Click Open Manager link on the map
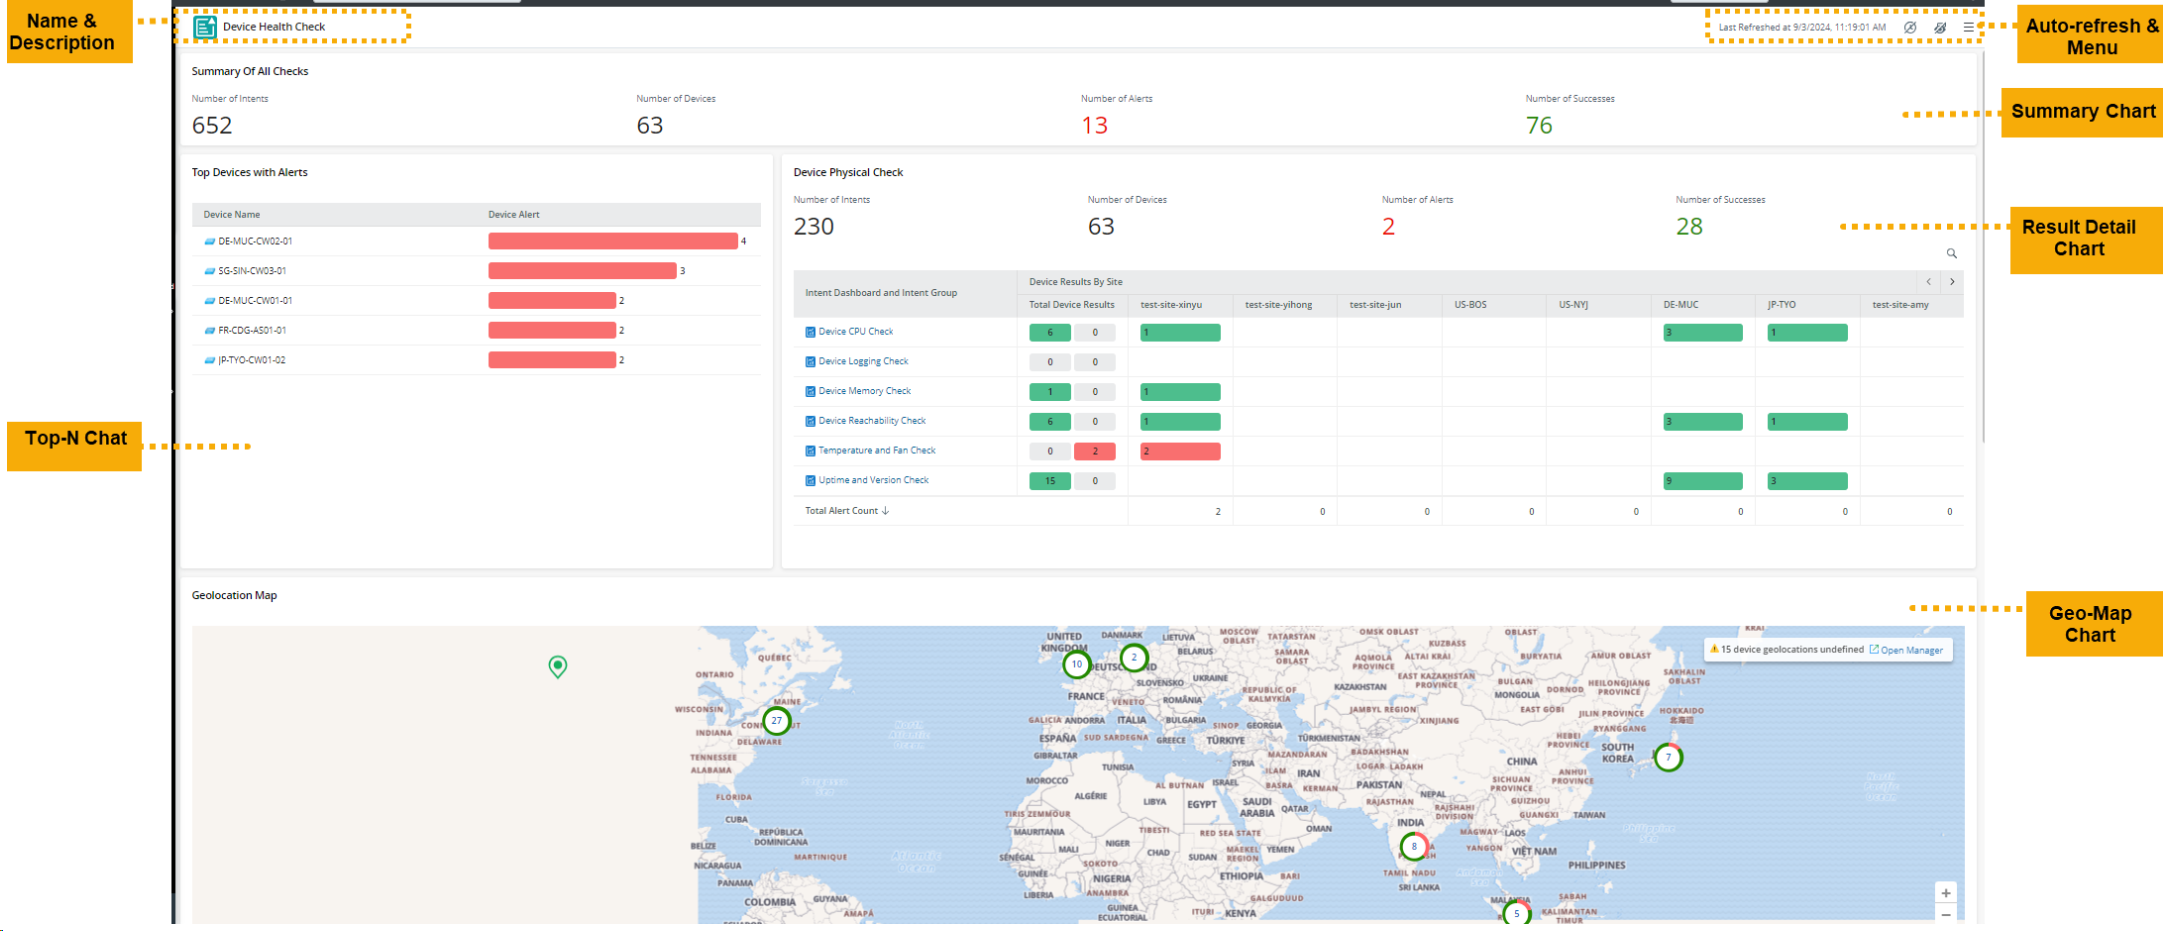 (x=1910, y=650)
